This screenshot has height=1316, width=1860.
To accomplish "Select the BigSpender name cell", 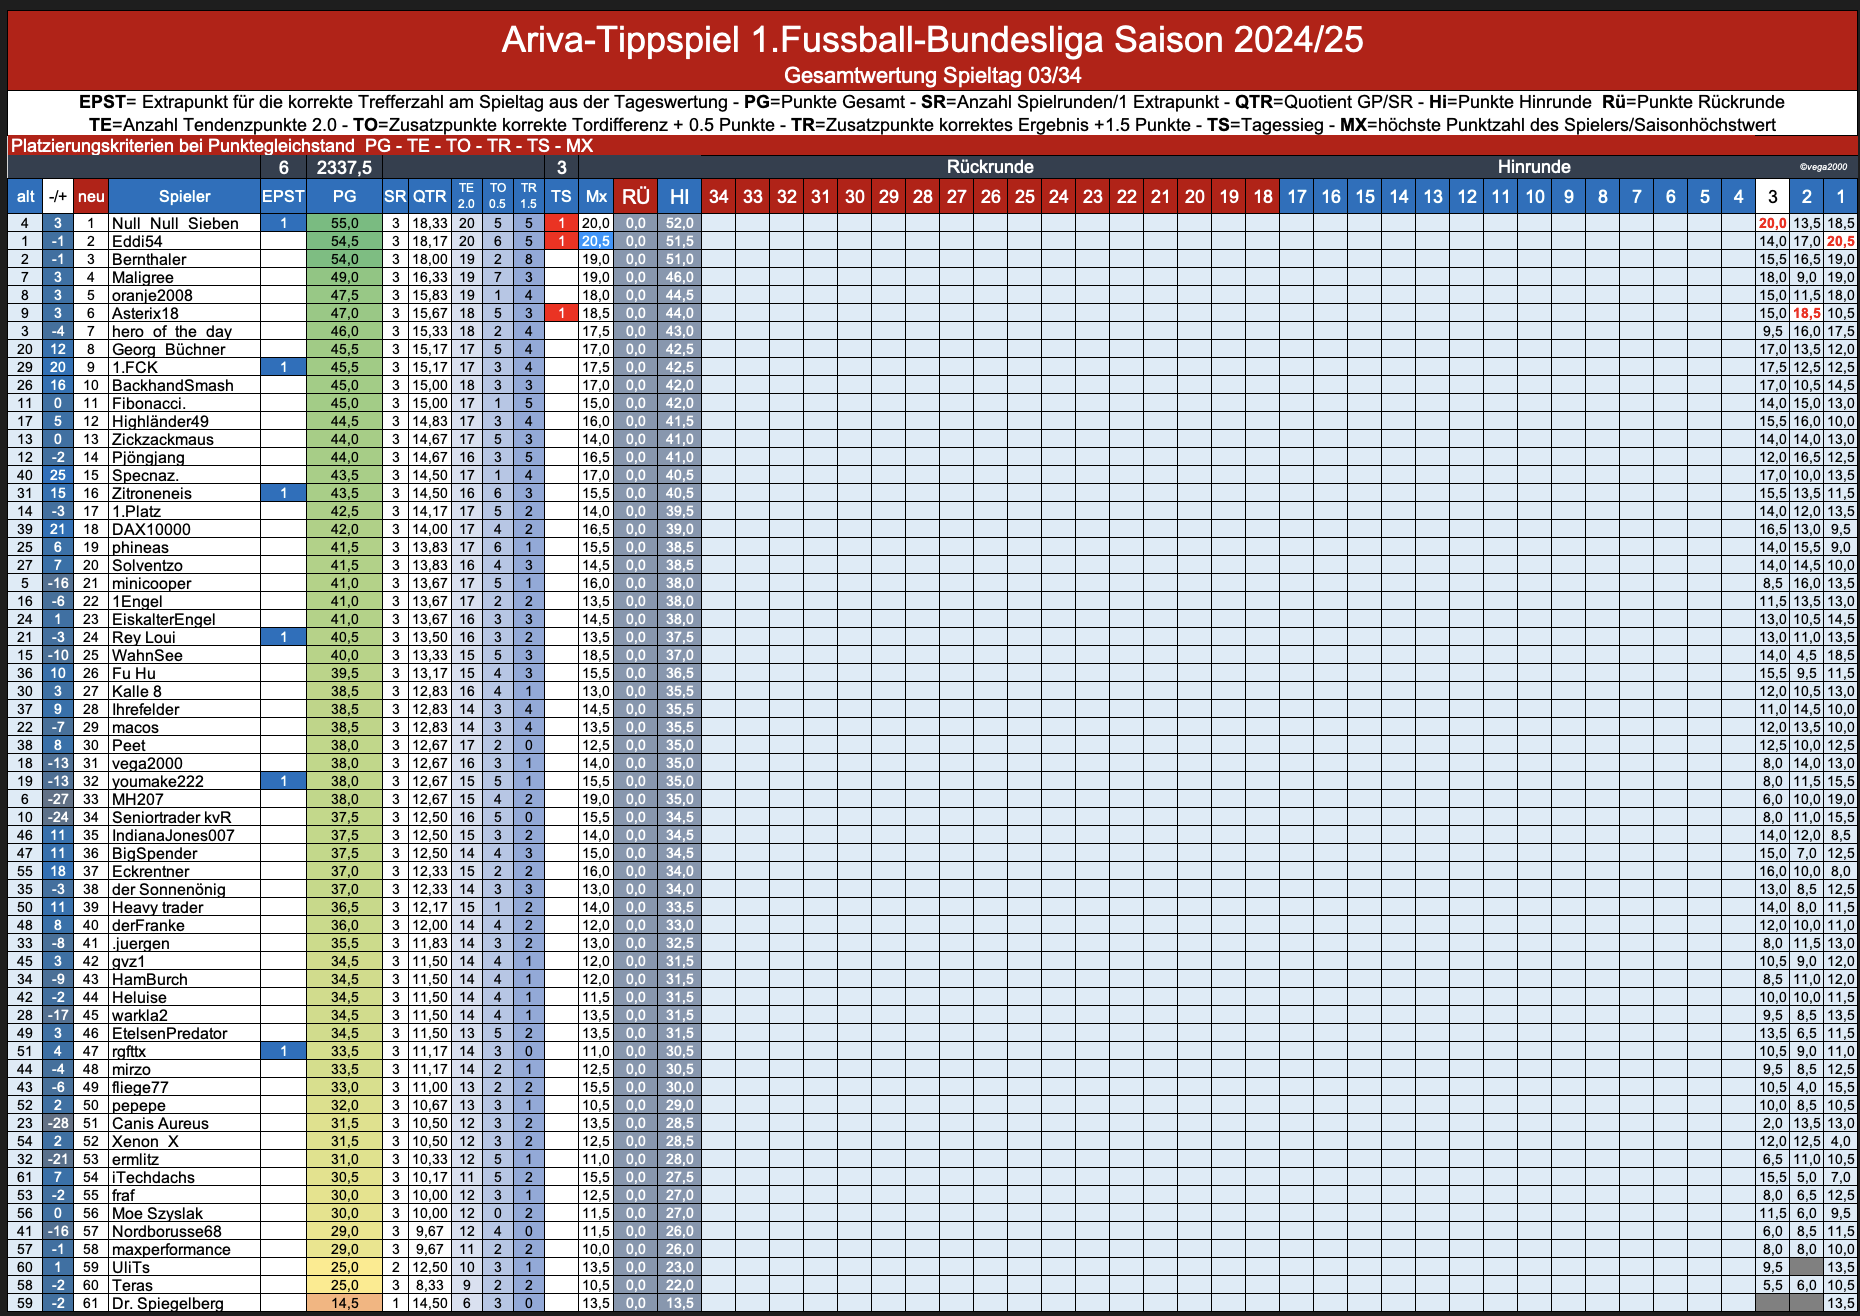I will [x=184, y=853].
